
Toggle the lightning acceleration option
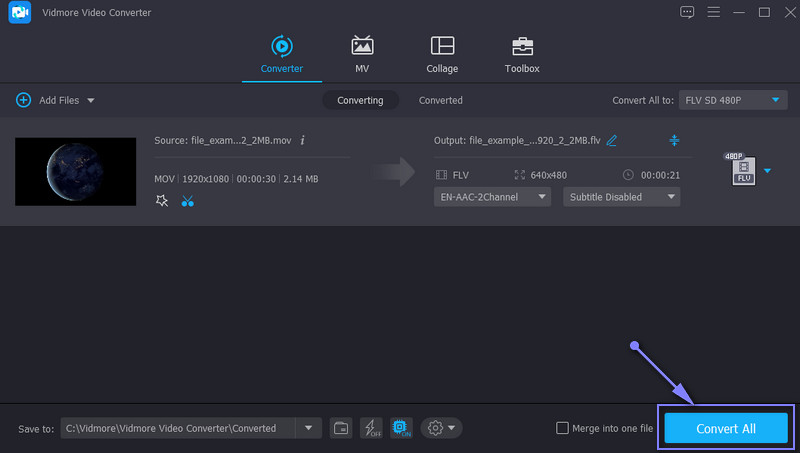coord(371,428)
